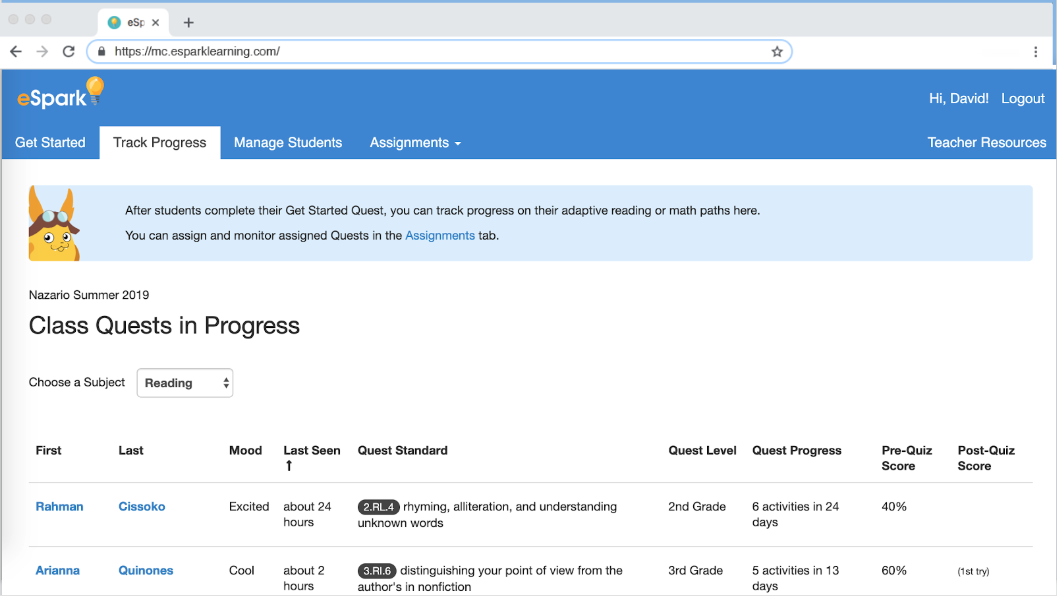Click the bookmark star in address bar
1057x596 pixels.
coord(777,50)
